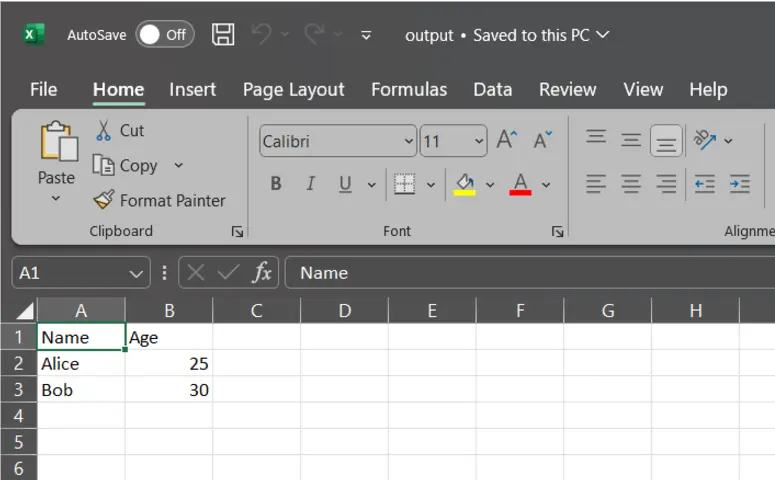Switch to the Data tab
The image size is (775, 480).
[493, 89]
